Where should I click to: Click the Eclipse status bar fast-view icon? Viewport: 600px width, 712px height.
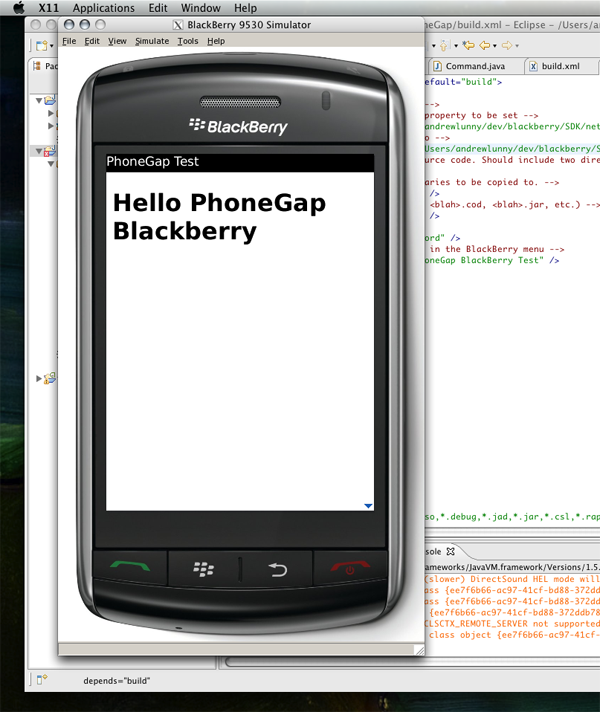pyautogui.click(x=41, y=680)
